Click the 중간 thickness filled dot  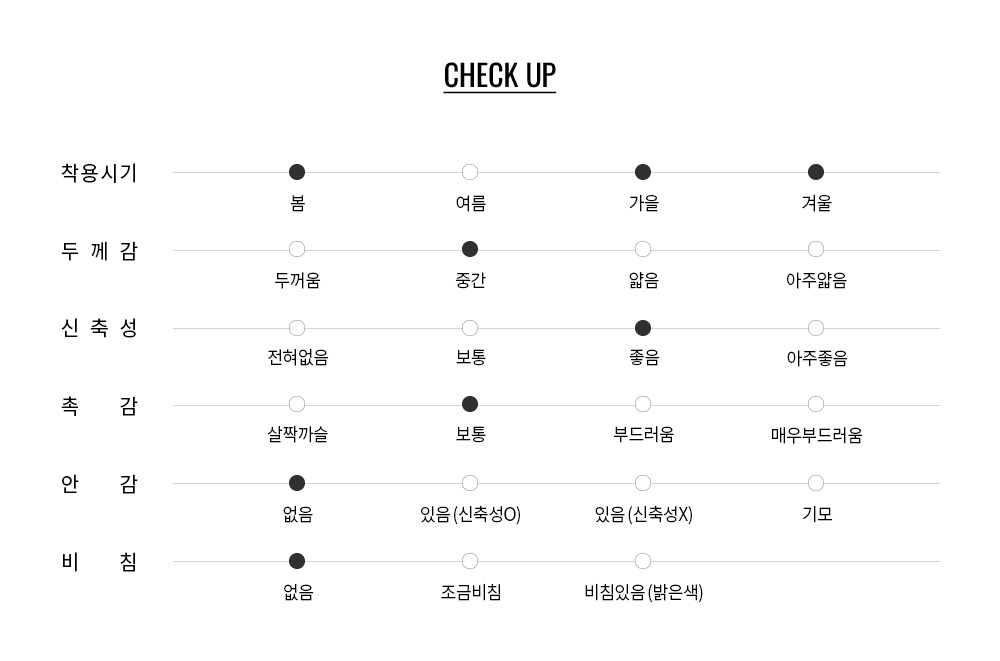(x=470, y=249)
